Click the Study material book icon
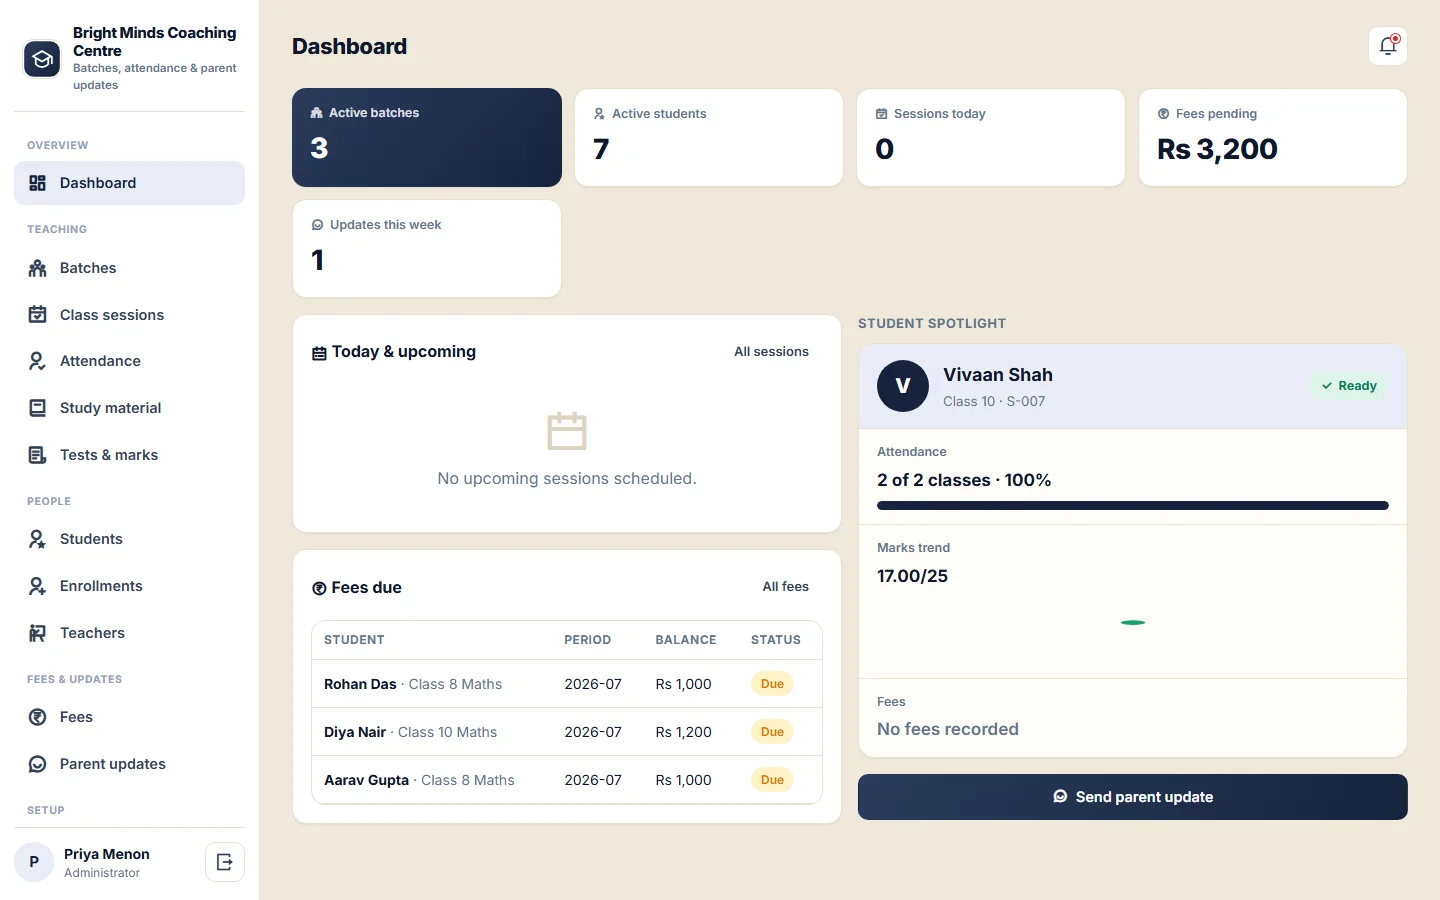The image size is (1440, 900). coord(38,408)
